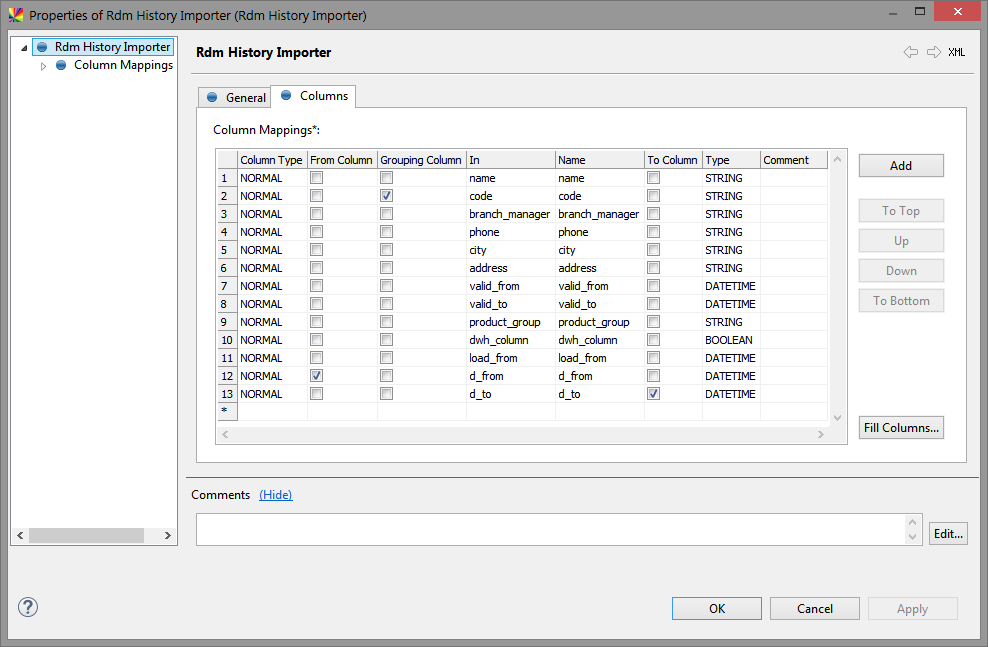Click the horizontal scrollbar below the mappings grid

pos(520,434)
